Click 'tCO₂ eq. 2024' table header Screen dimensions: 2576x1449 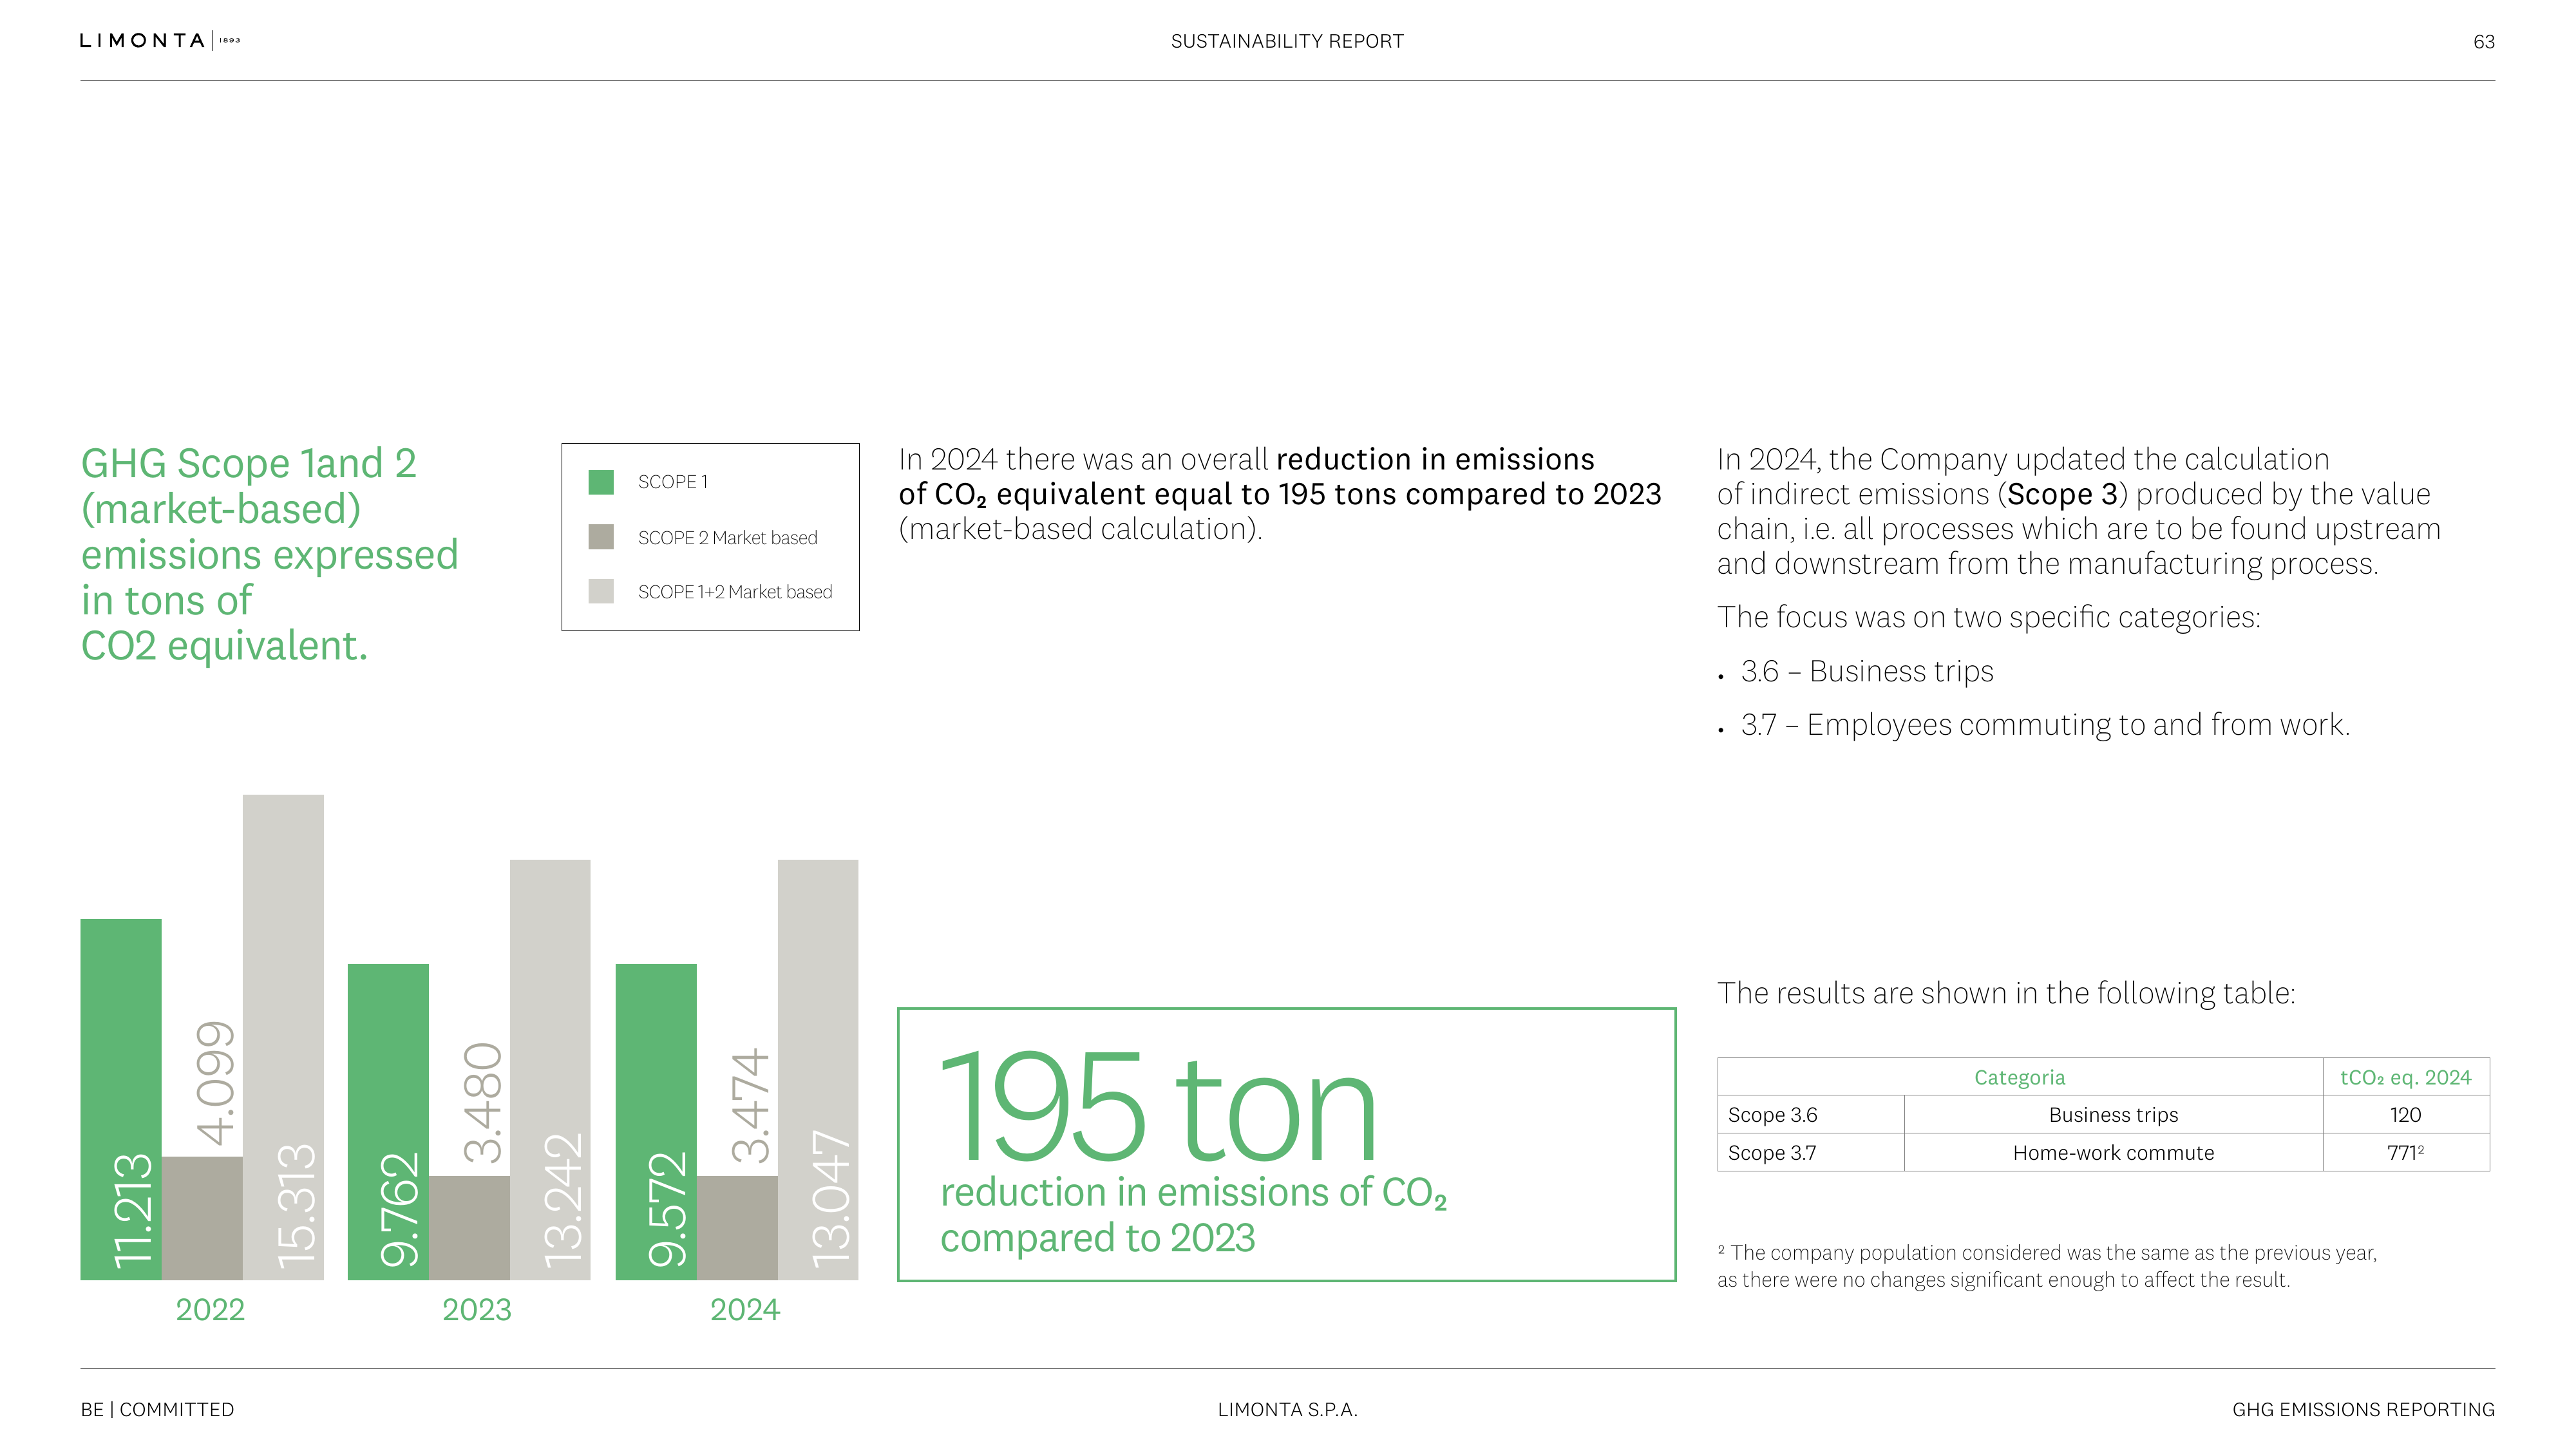click(2405, 1077)
